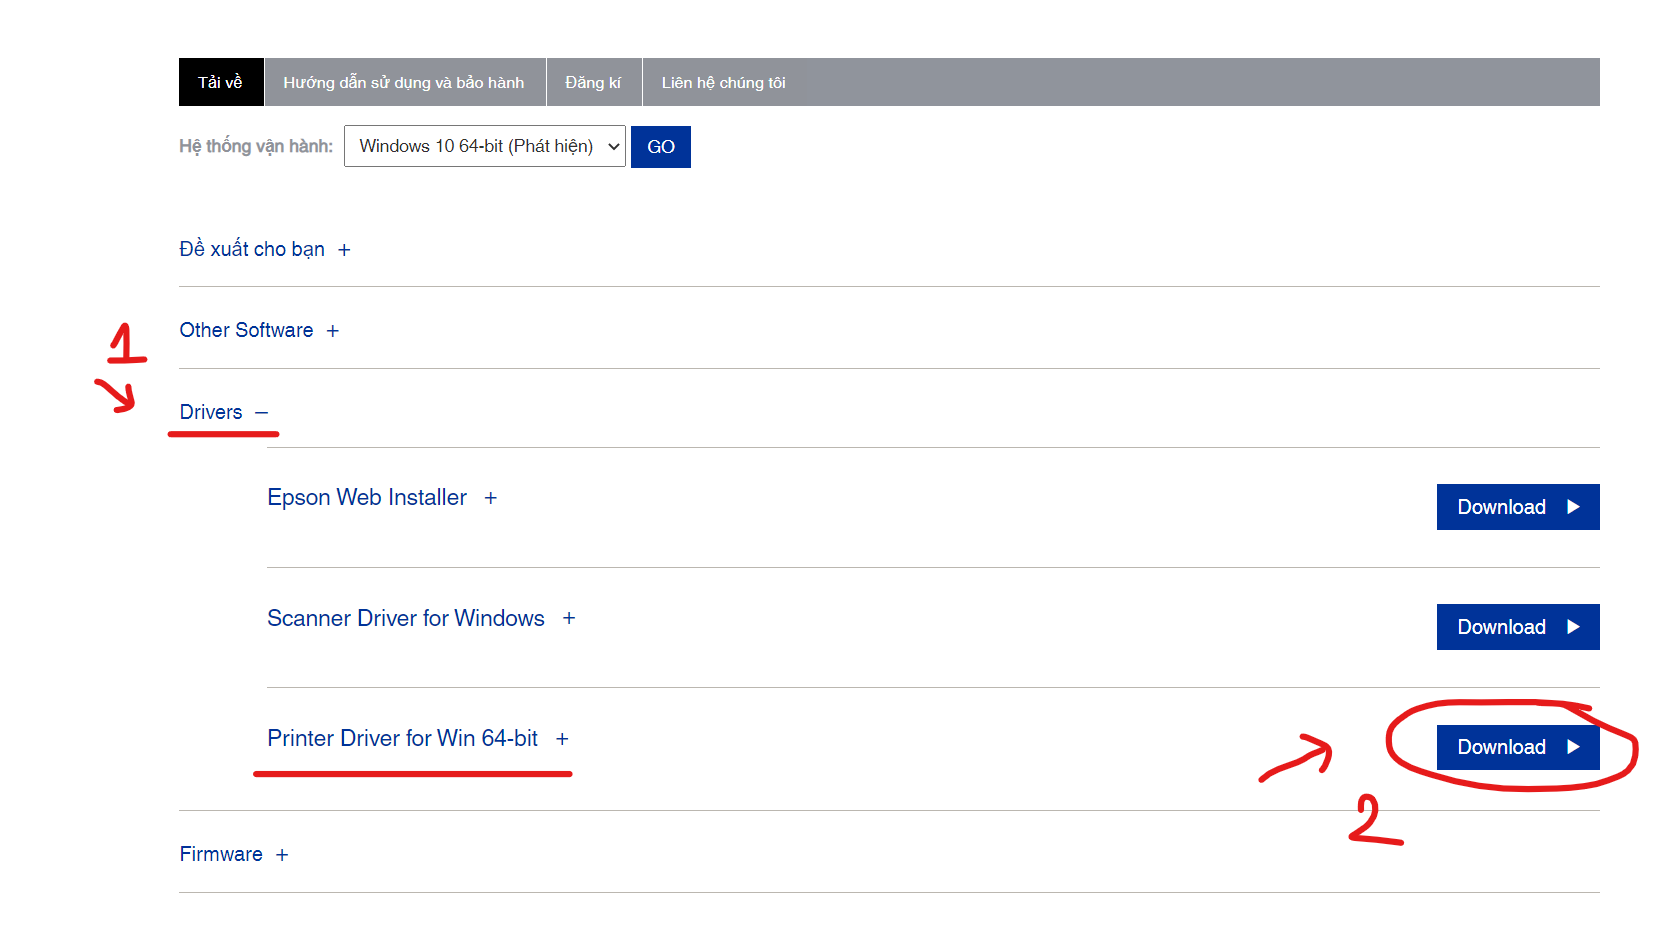Click plus icon beside Scanner Driver for Windows
The image size is (1665, 935).
click(x=569, y=619)
